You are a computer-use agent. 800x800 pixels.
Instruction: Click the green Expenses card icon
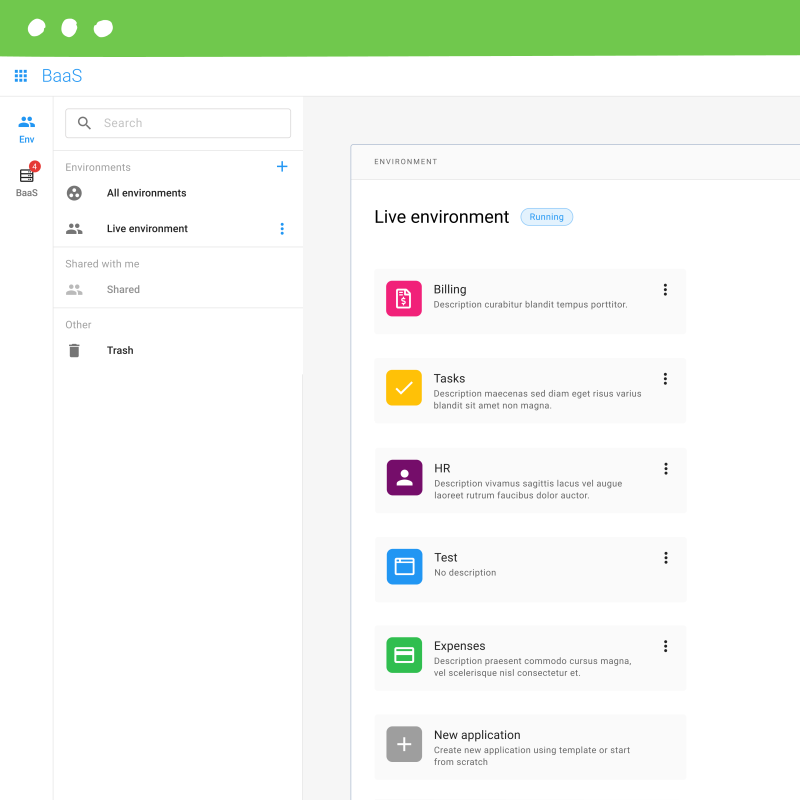click(404, 655)
